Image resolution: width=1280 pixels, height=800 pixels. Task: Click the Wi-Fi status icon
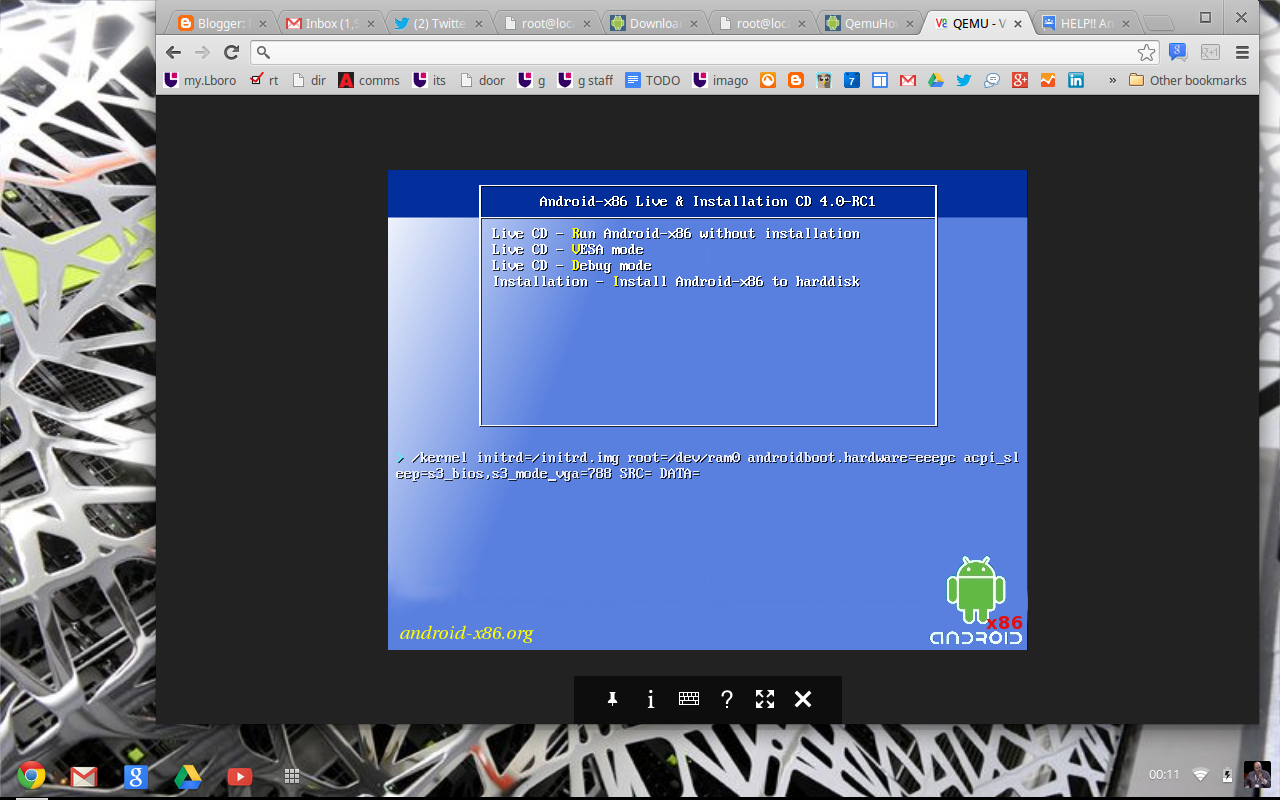1201,774
